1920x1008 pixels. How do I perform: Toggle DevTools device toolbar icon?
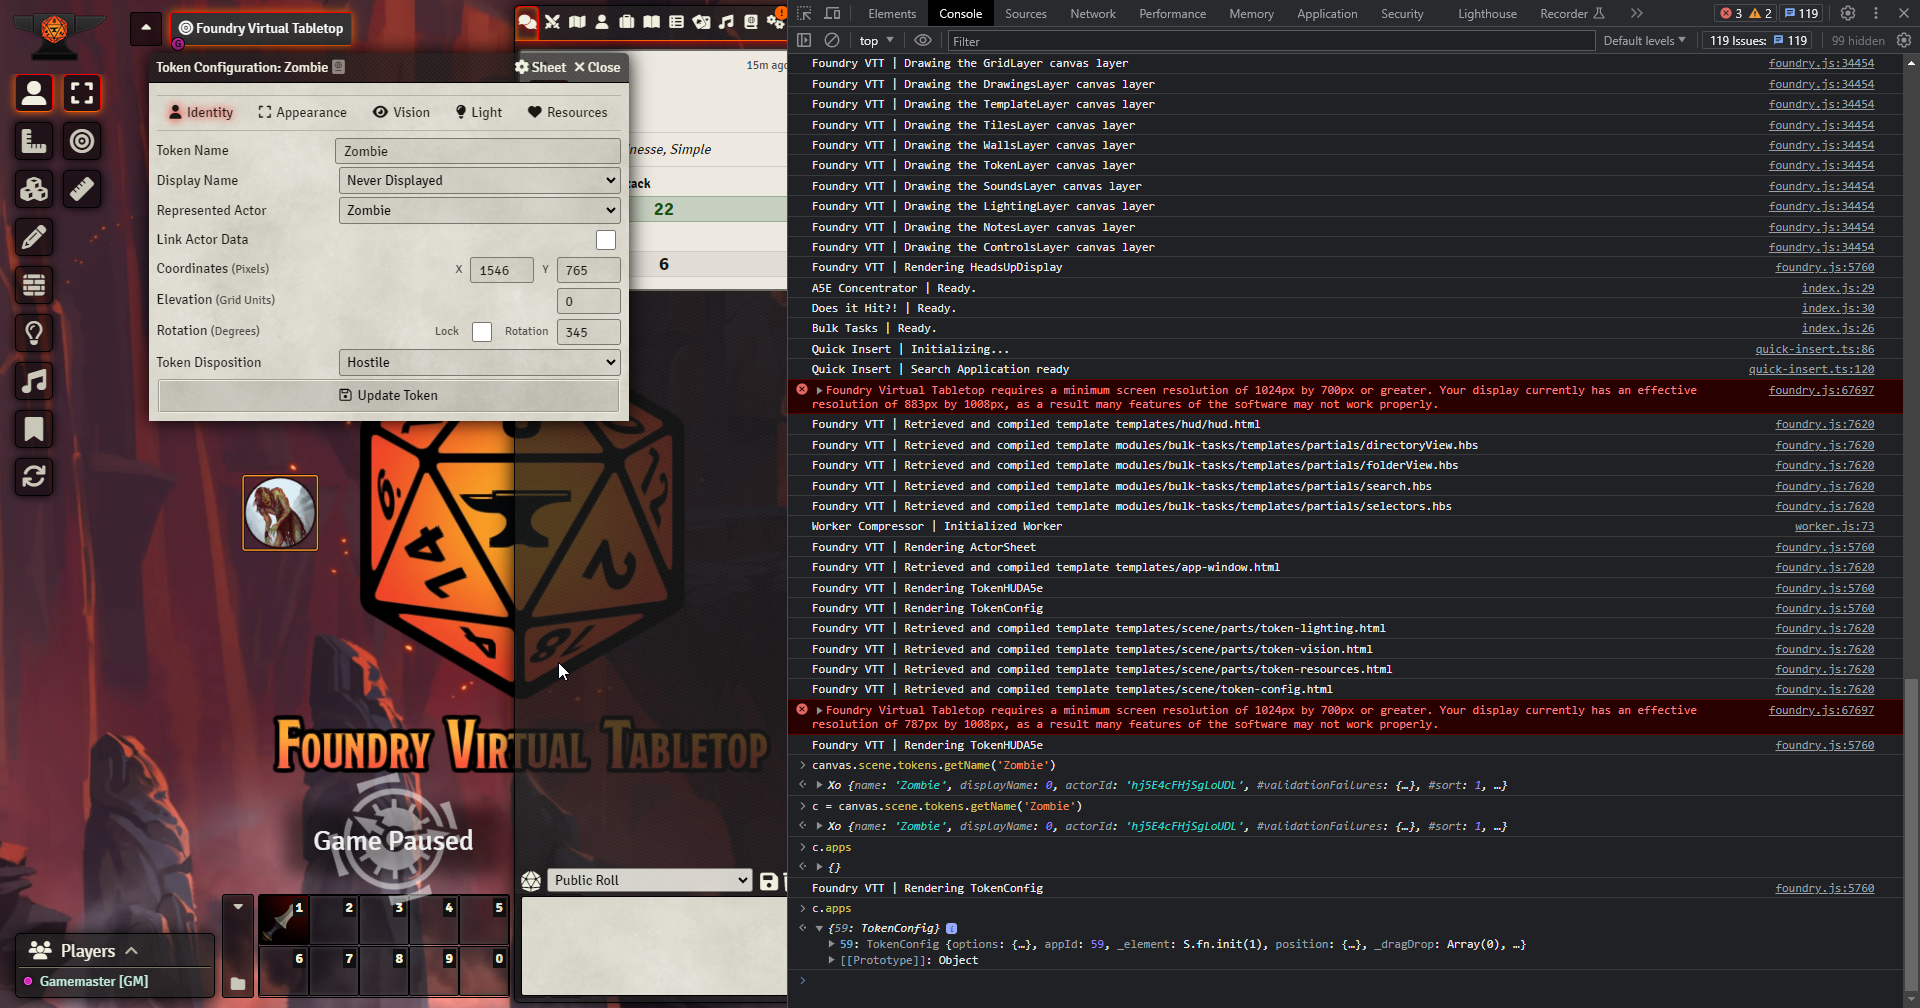832,13
